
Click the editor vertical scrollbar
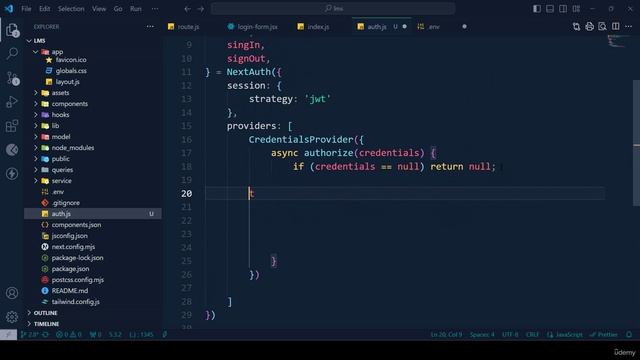(x=636, y=143)
